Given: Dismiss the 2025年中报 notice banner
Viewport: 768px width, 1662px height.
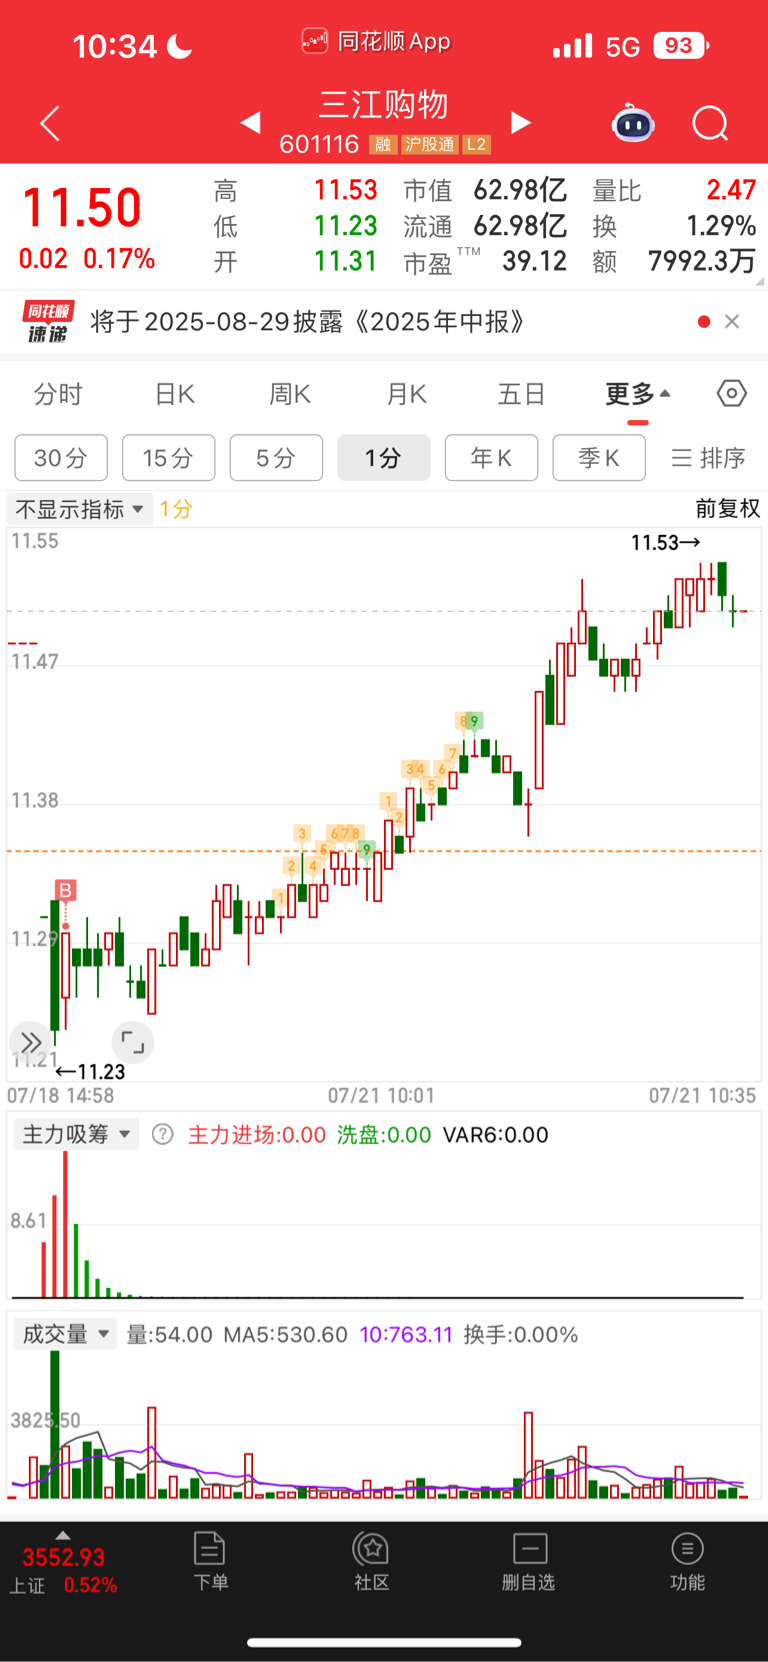Looking at the screenshot, I should tap(732, 321).
